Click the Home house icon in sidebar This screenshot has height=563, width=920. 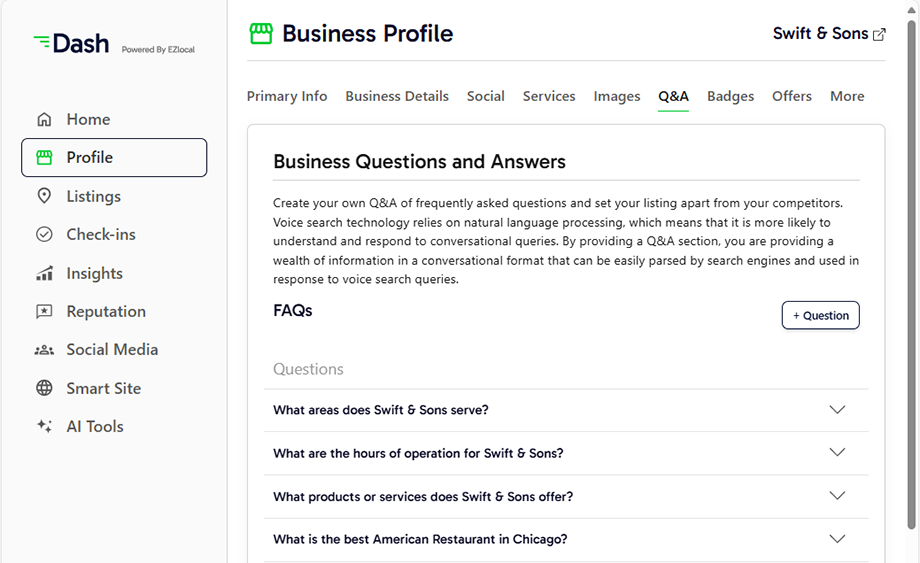coord(44,120)
